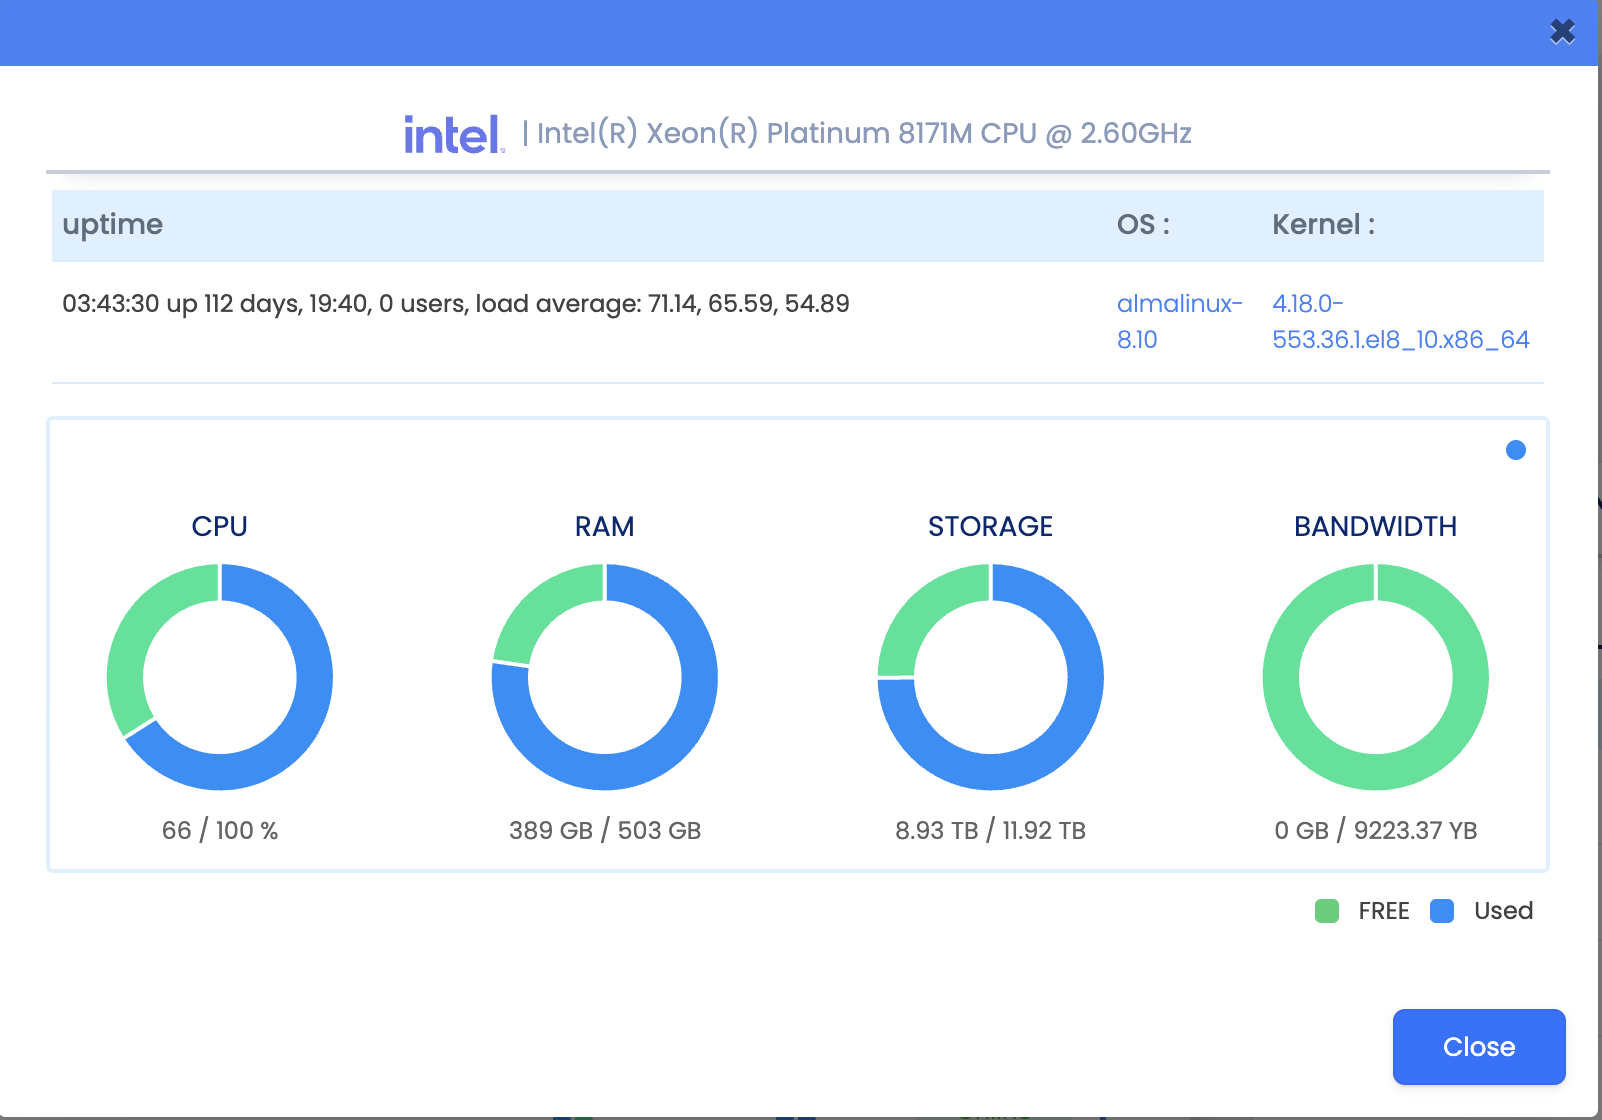Click the 389 GB / 503 GB RAM value
Viewport: 1602px width, 1120px height.
[x=604, y=830]
